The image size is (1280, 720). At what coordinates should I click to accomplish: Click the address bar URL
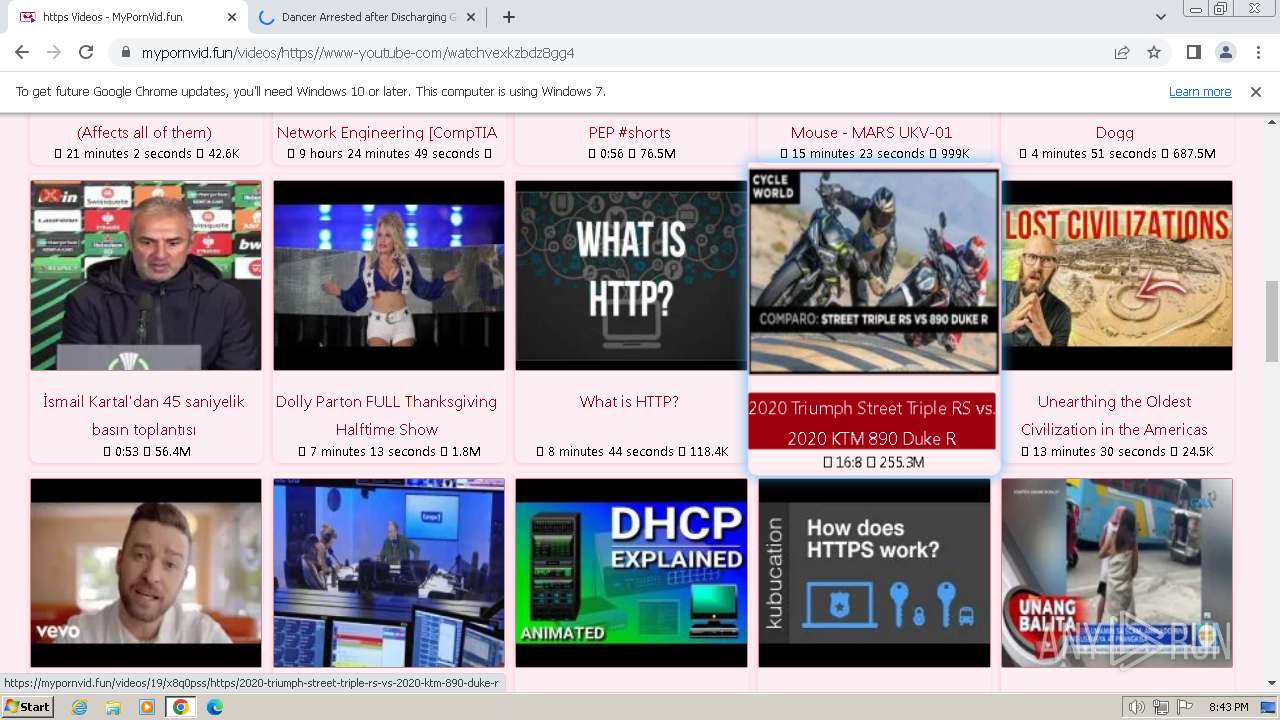[358, 53]
